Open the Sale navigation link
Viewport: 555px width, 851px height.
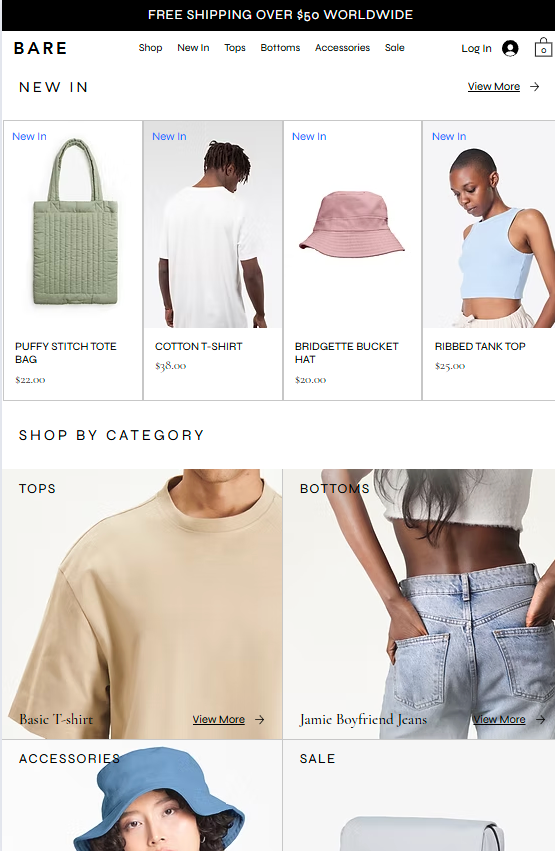point(394,48)
